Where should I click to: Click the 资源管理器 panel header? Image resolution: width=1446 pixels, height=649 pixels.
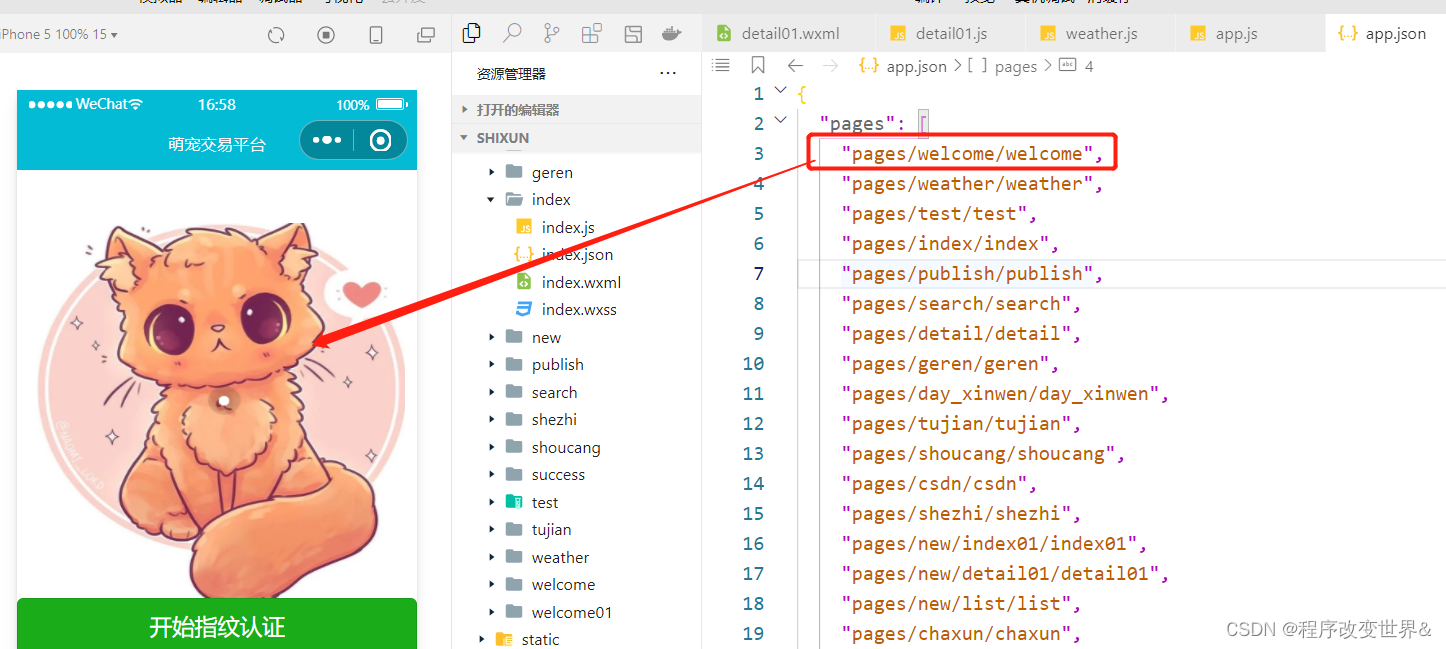[511, 74]
